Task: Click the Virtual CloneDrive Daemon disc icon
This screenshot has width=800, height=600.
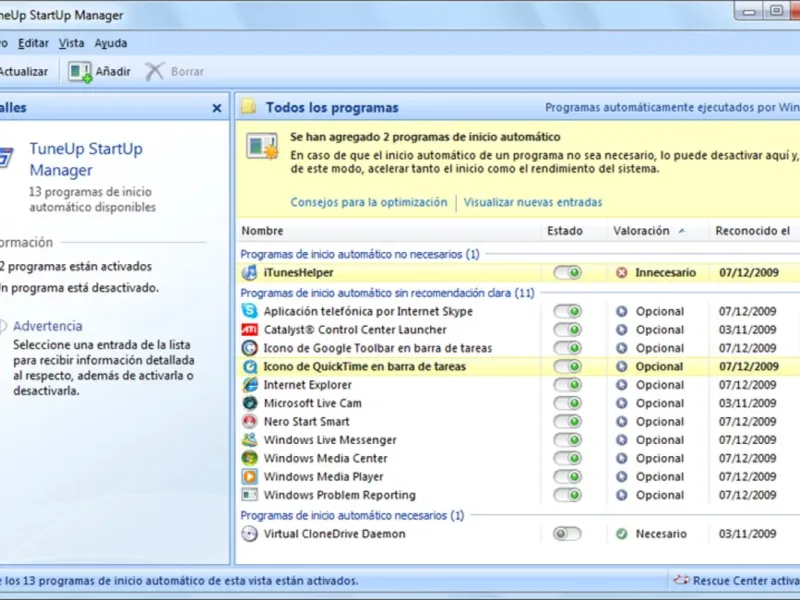Action: 249,534
